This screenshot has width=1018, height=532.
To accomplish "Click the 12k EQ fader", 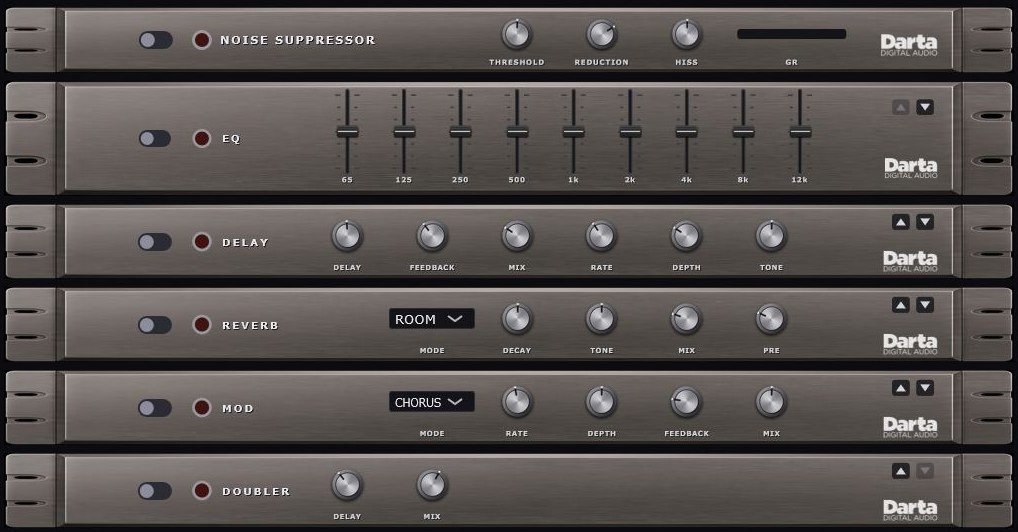I will (800, 133).
